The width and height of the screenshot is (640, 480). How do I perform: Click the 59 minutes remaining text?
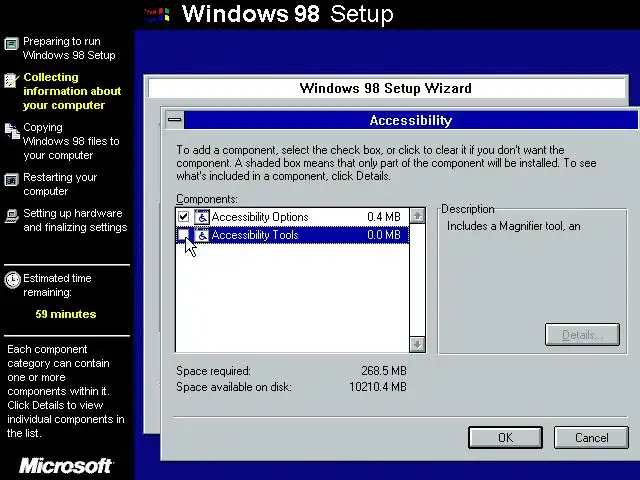pos(66,314)
